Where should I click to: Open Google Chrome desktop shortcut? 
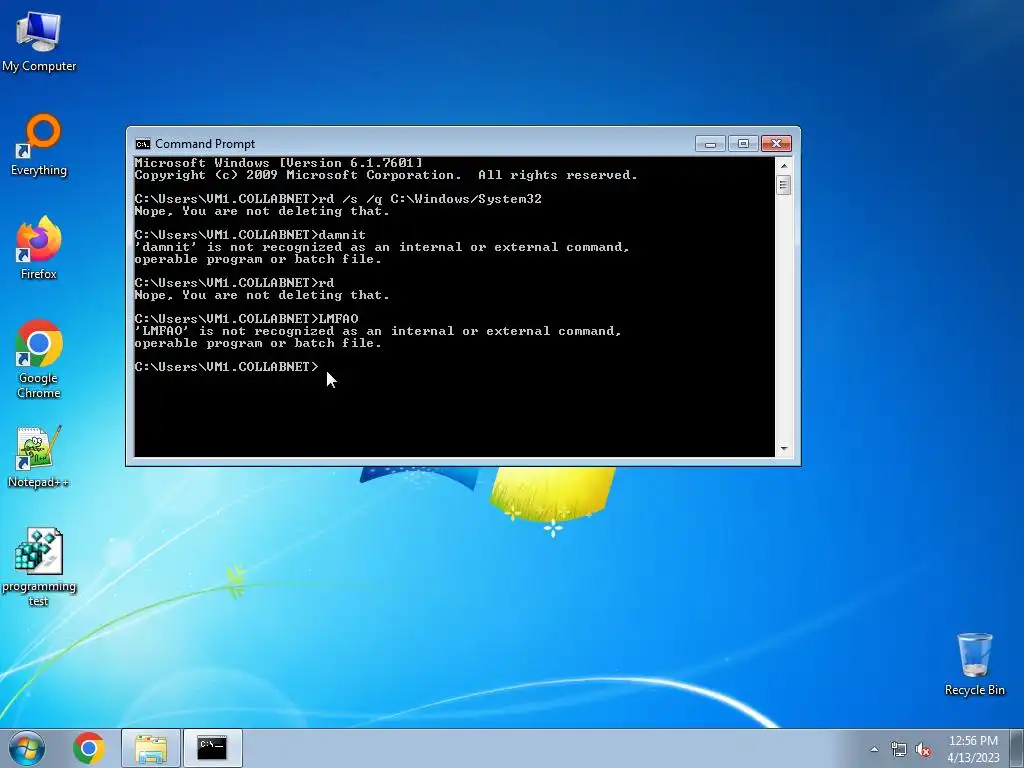(x=39, y=359)
